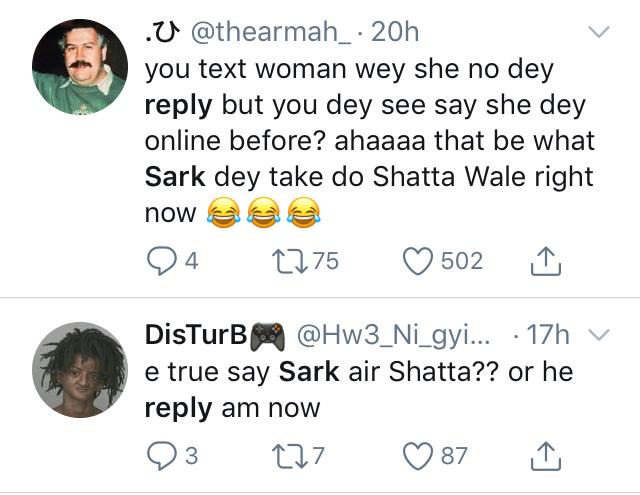This screenshot has height=495, width=640.
Task: Open DisTurB's dreadlocks profile avatar
Action: [x=80, y=370]
